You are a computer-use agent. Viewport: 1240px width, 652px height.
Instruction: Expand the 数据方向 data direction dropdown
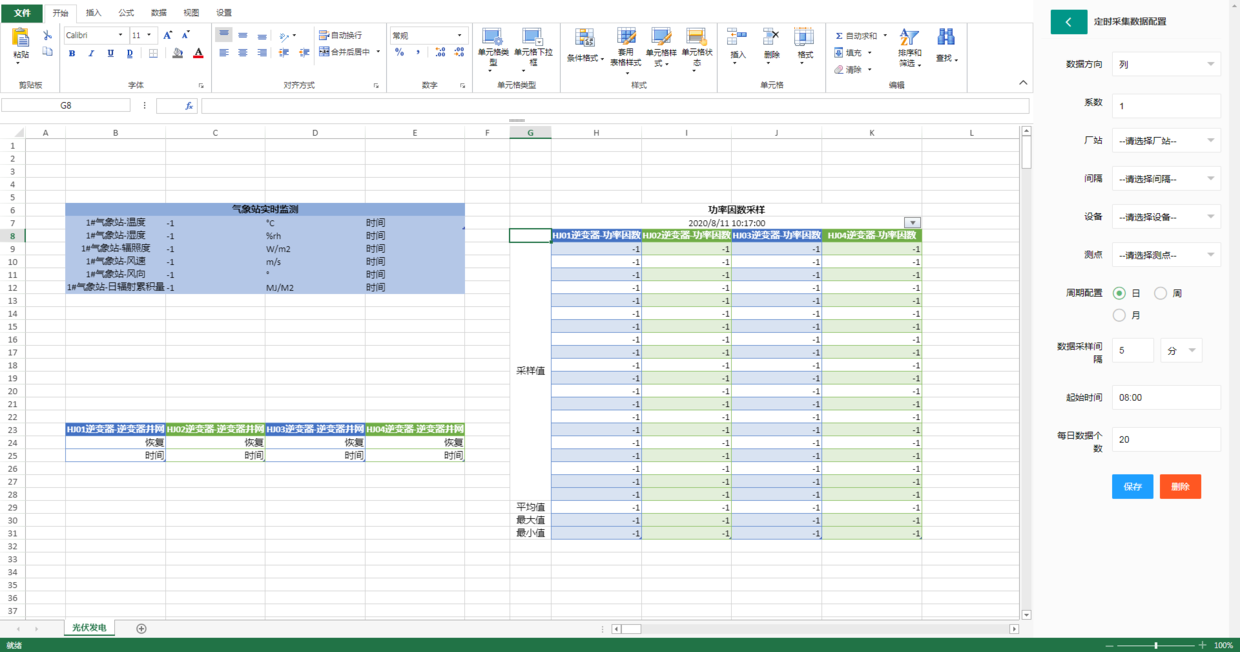pyautogui.click(x=1166, y=64)
